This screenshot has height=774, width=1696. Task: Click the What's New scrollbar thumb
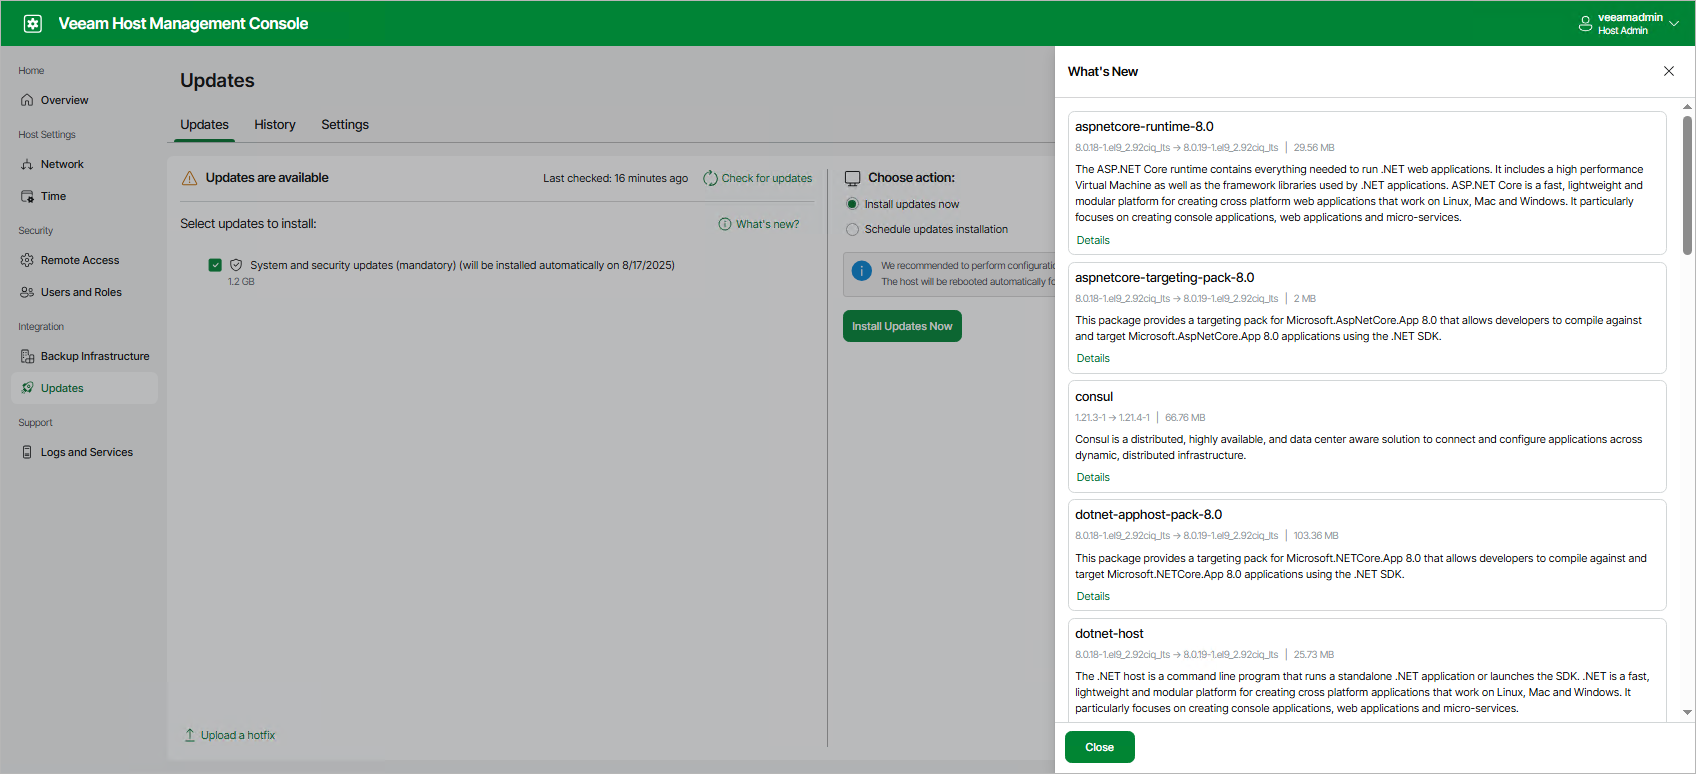pyautogui.click(x=1688, y=185)
